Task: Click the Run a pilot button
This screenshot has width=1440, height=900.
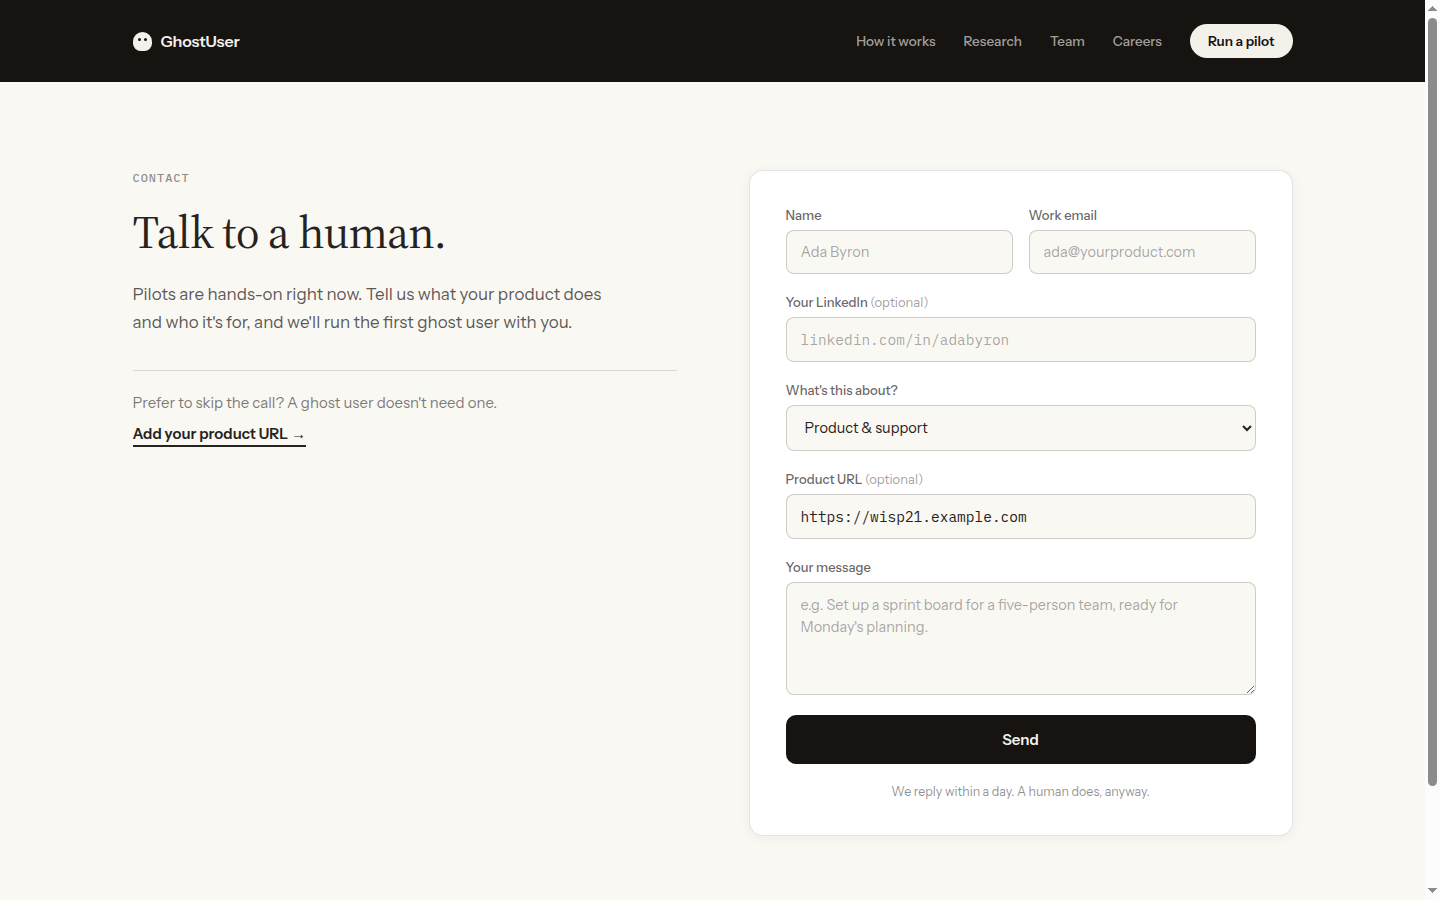Action: [1241, 41]
